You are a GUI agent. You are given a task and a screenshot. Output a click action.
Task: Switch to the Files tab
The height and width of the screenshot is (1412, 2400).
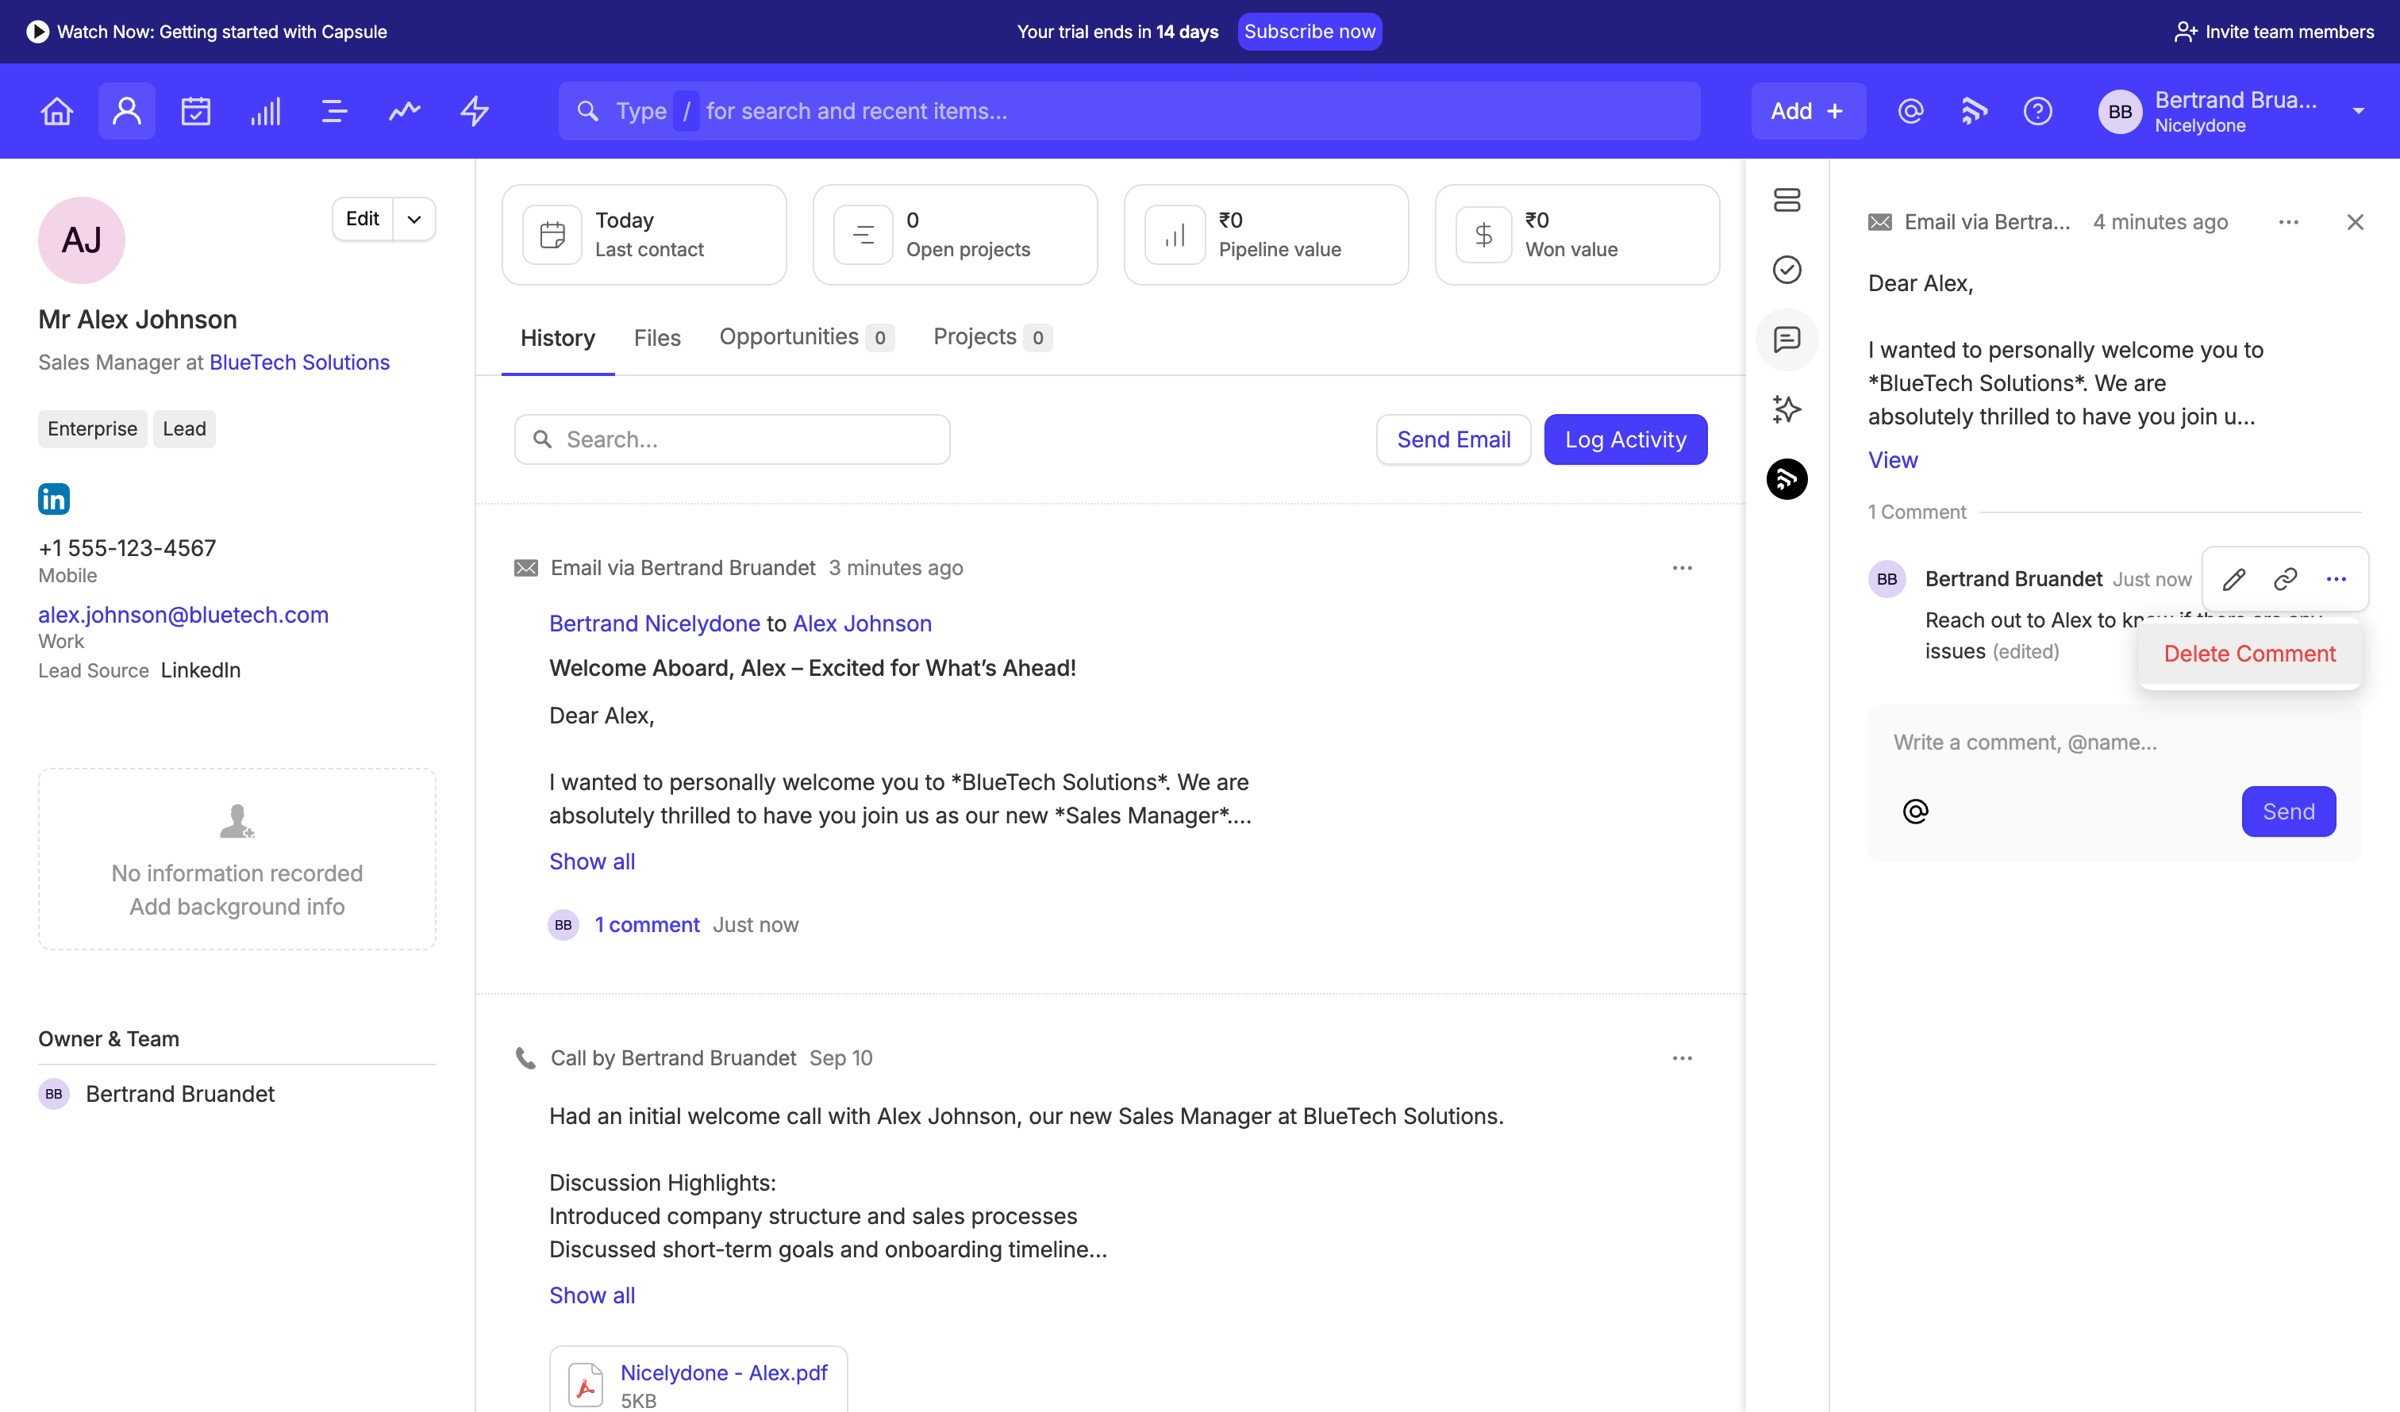(657, 338)
